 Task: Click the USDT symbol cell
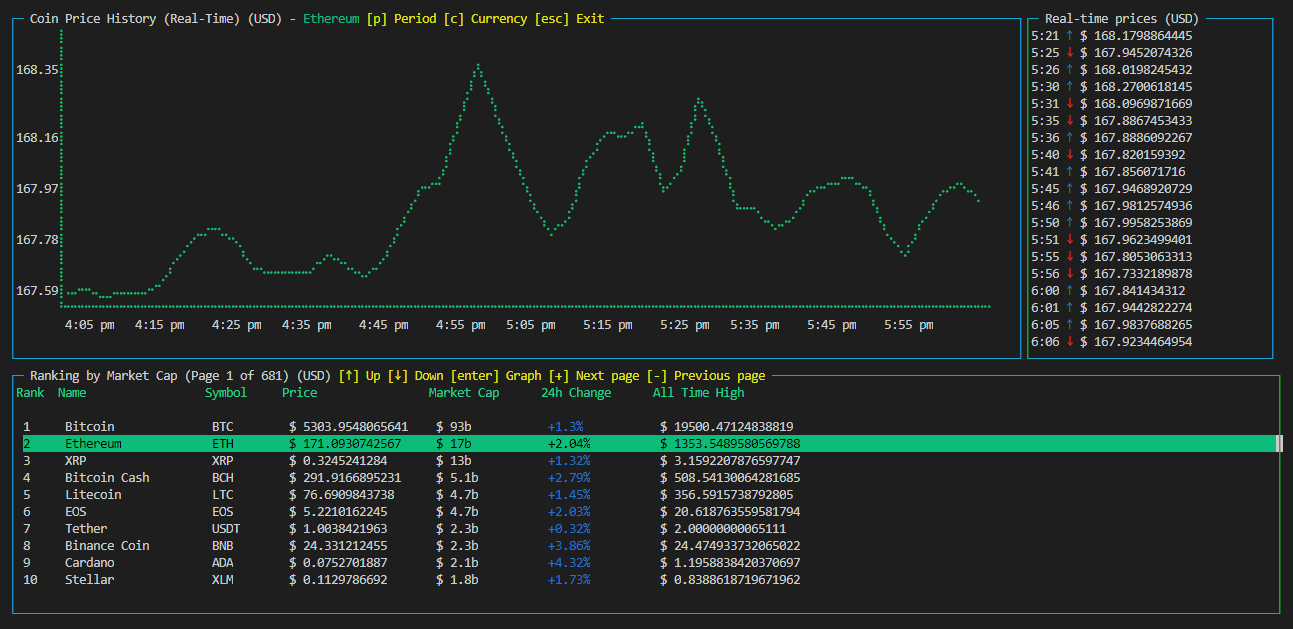click(226, 529)
